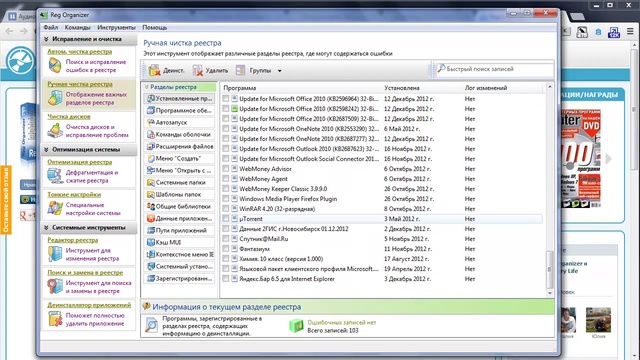The image size is (640, 360).
Task: Click the DVD magazine thumbnail in browser
Action: 580,158
